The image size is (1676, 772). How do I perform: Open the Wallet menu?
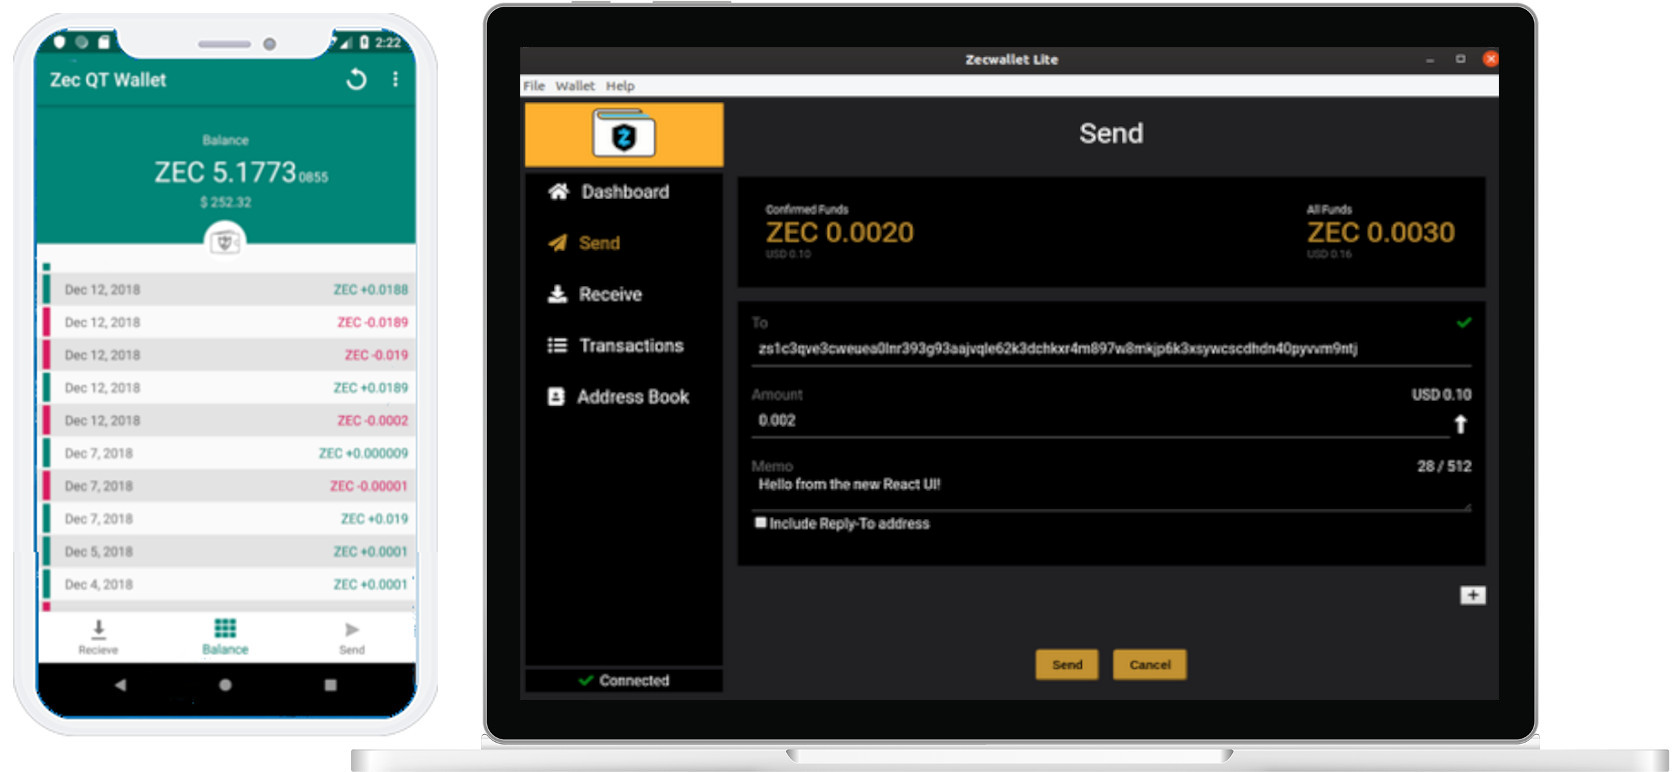coord(575,86)
